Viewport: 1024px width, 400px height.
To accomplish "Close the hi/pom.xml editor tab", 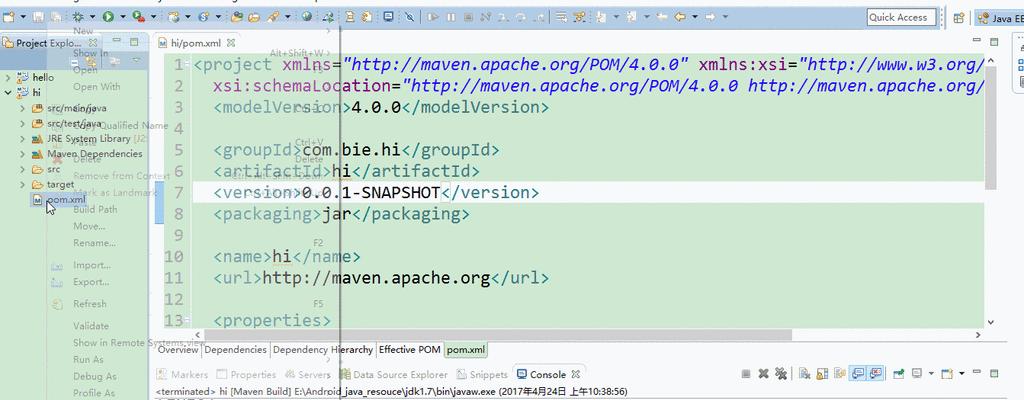I will [x=230, y=43].
